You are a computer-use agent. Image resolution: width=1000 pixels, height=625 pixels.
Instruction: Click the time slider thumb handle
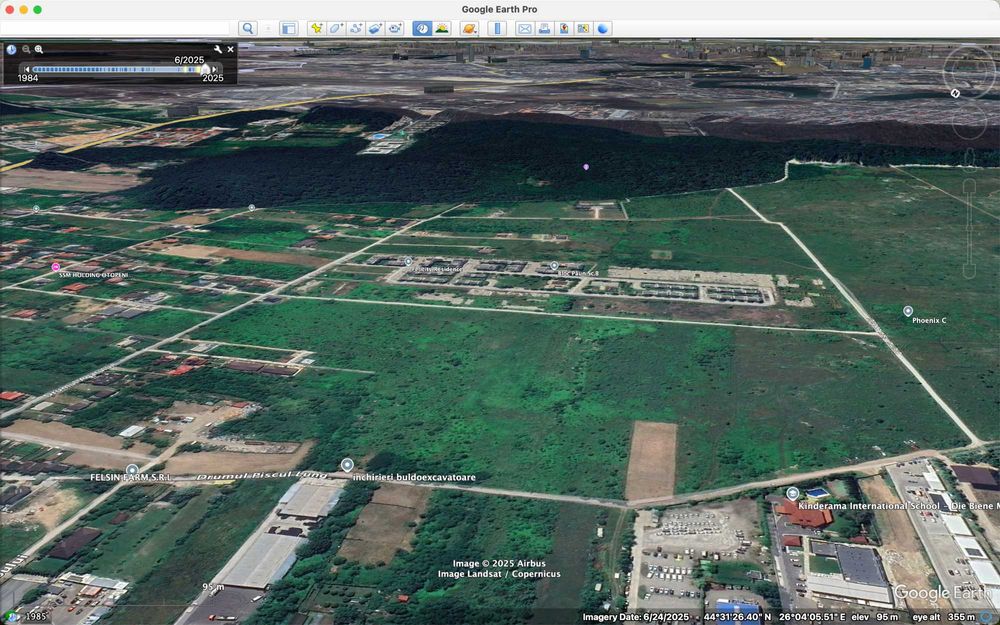(x=205, y=69)
